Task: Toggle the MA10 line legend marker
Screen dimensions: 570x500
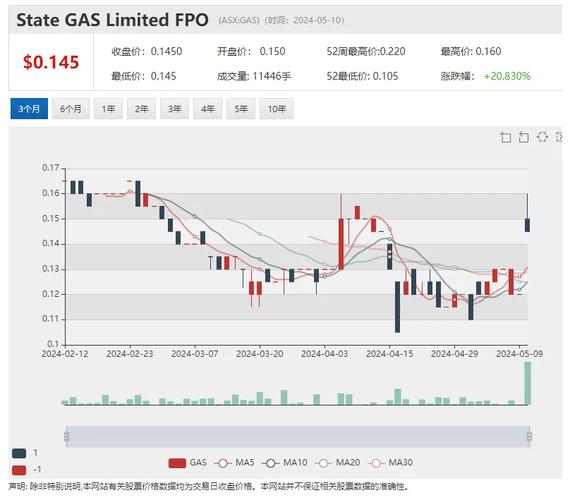Action: (x=271, y=463)
